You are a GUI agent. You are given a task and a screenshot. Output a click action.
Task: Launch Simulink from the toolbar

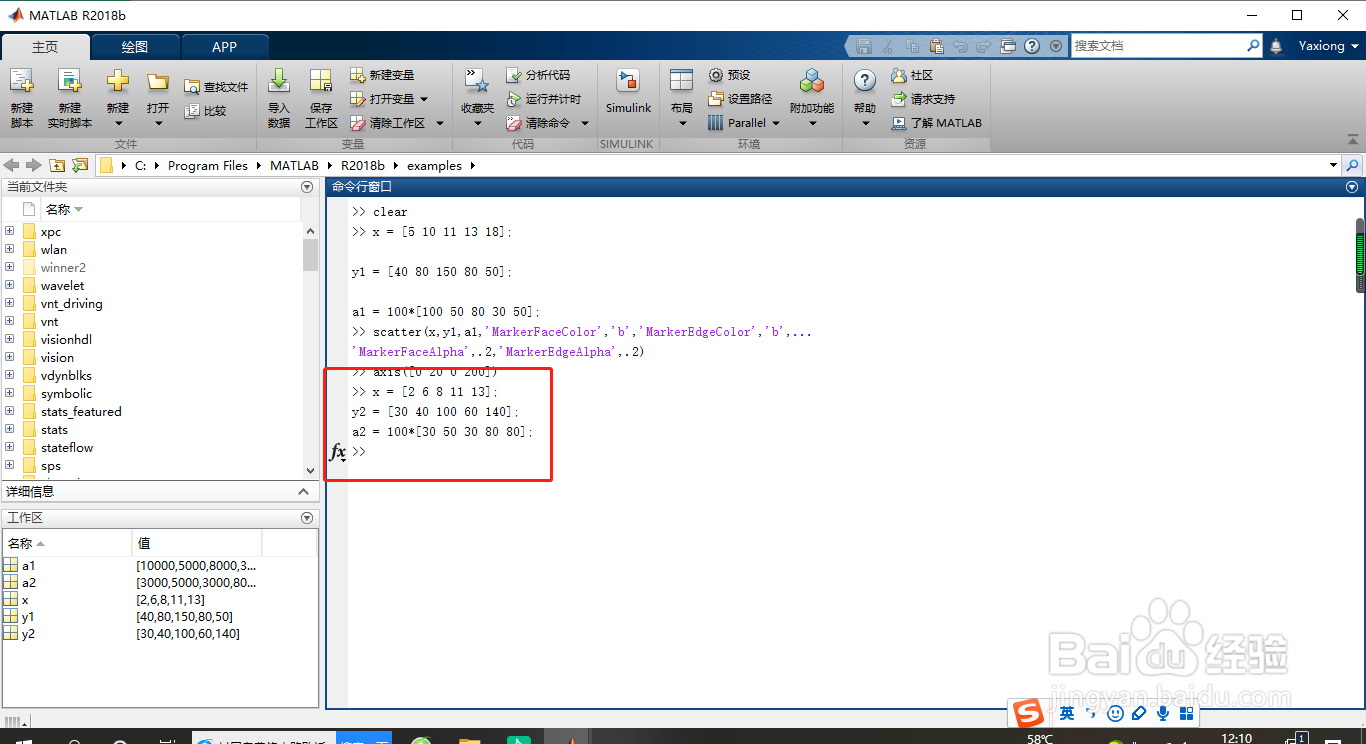628,93
